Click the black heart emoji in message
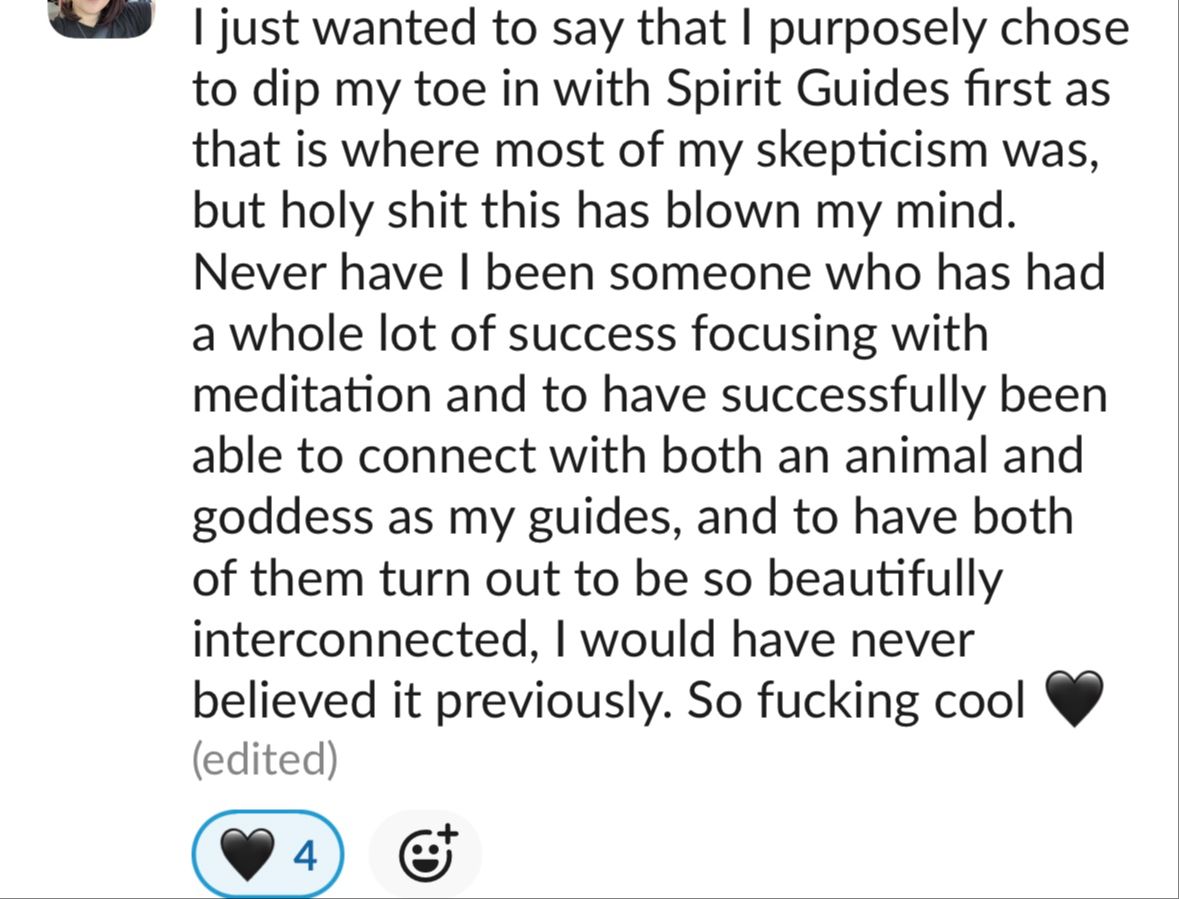 click(x=1073, y=700)
